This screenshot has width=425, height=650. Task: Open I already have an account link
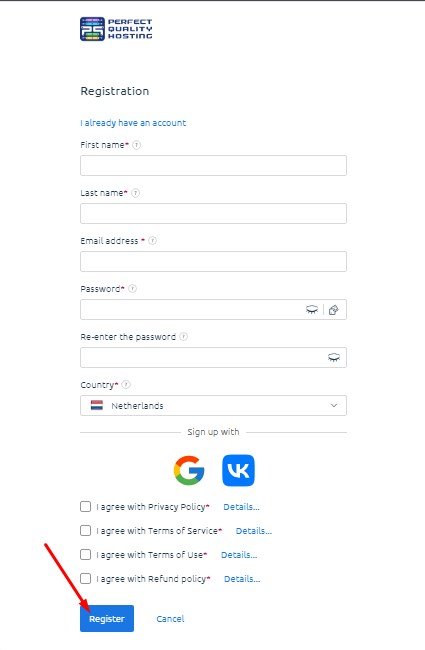(133, 123)
